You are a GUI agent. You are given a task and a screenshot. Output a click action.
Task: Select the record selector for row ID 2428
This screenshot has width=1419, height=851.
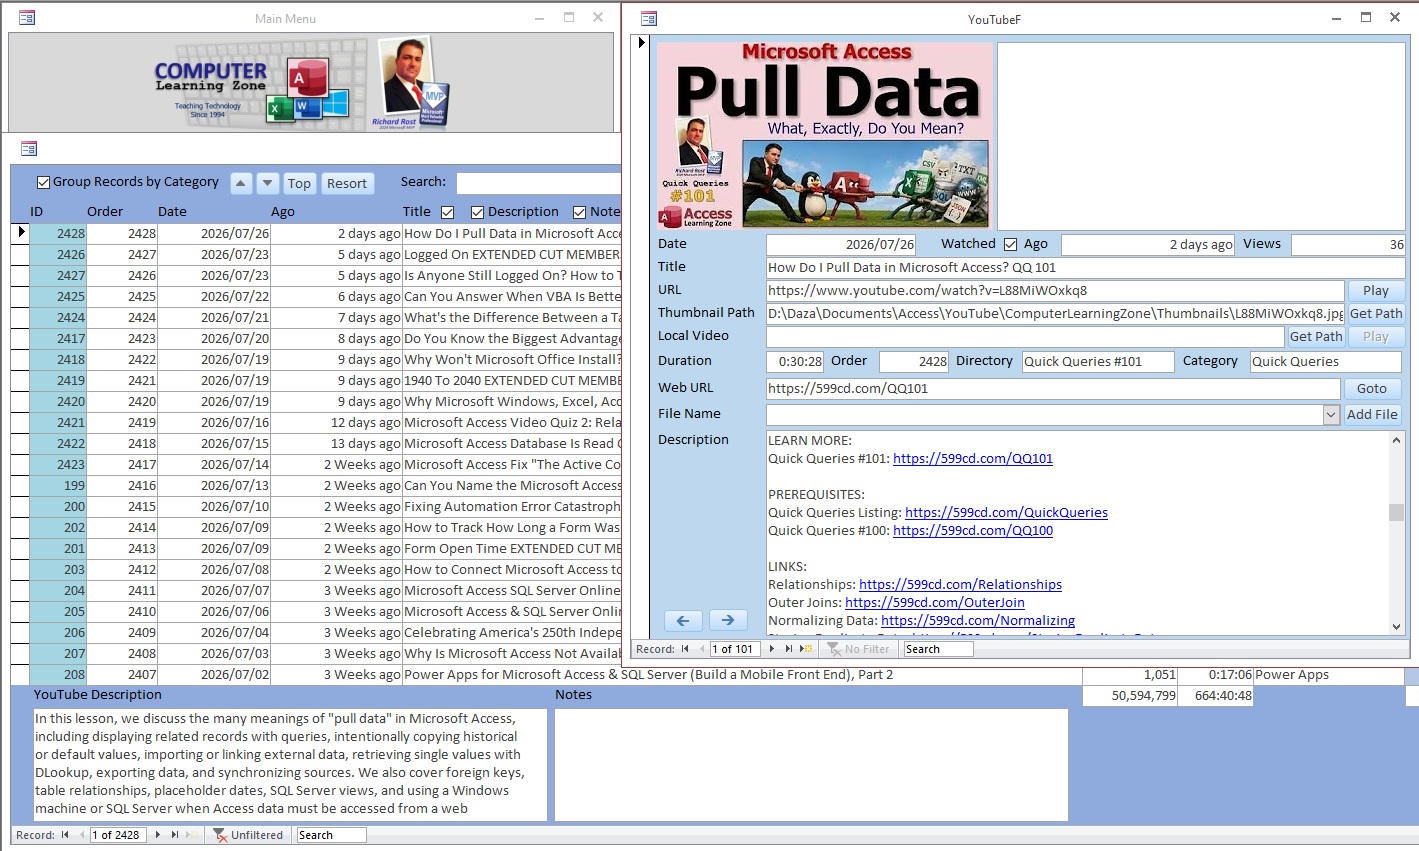20,233
